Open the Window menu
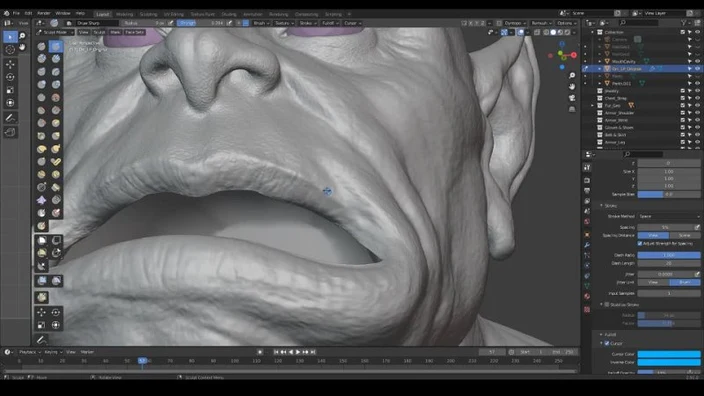The image size is (704, 396). pyautogui.click(x=62, y=13)
